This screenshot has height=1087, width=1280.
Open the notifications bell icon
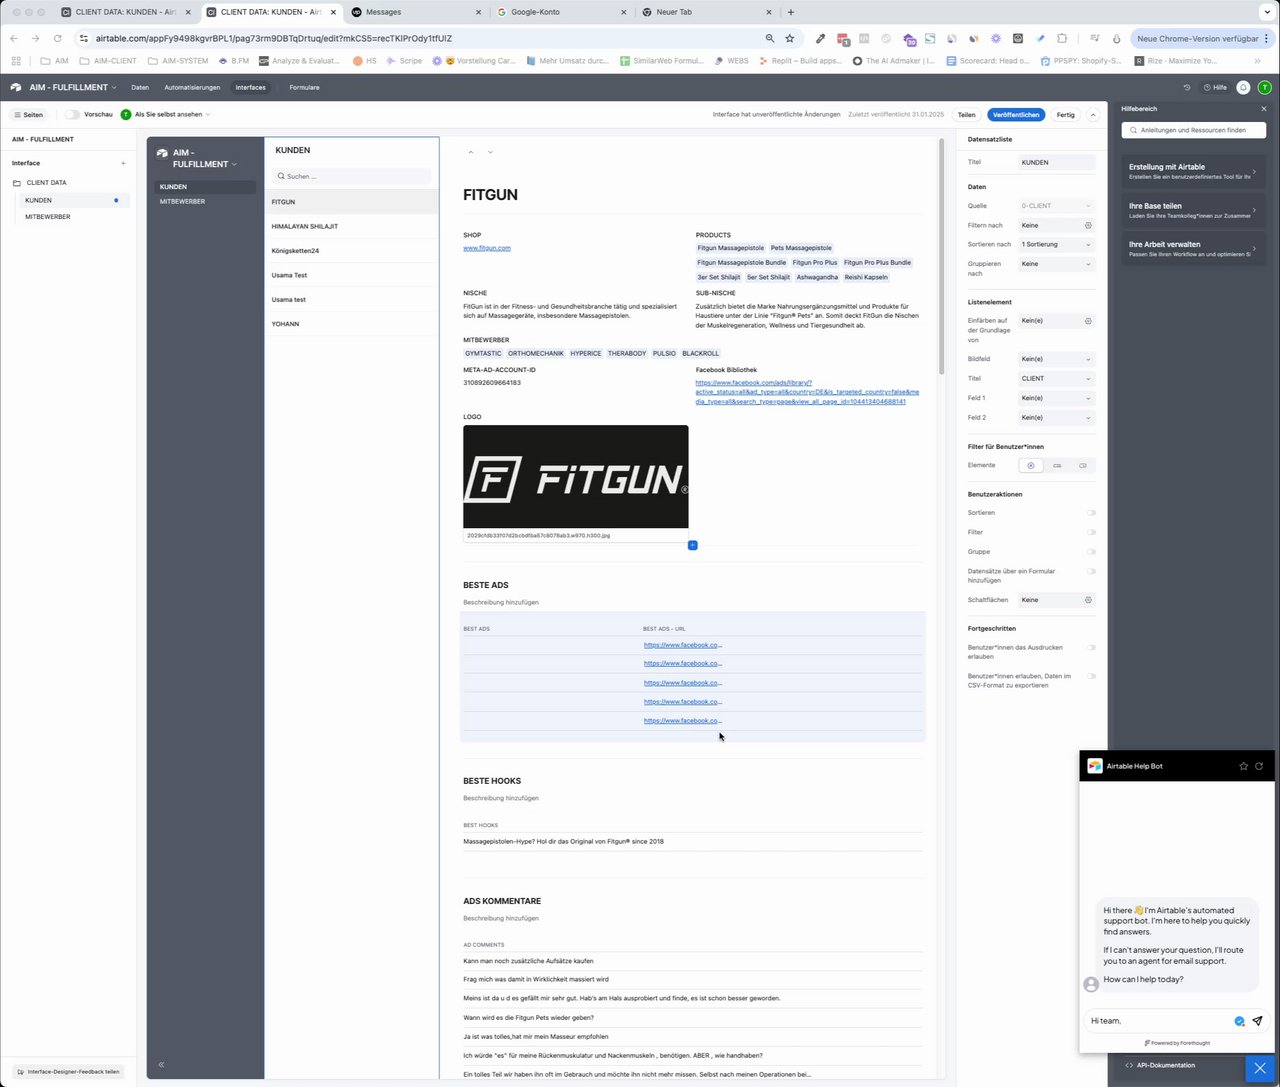click(x=1243, y=87)
